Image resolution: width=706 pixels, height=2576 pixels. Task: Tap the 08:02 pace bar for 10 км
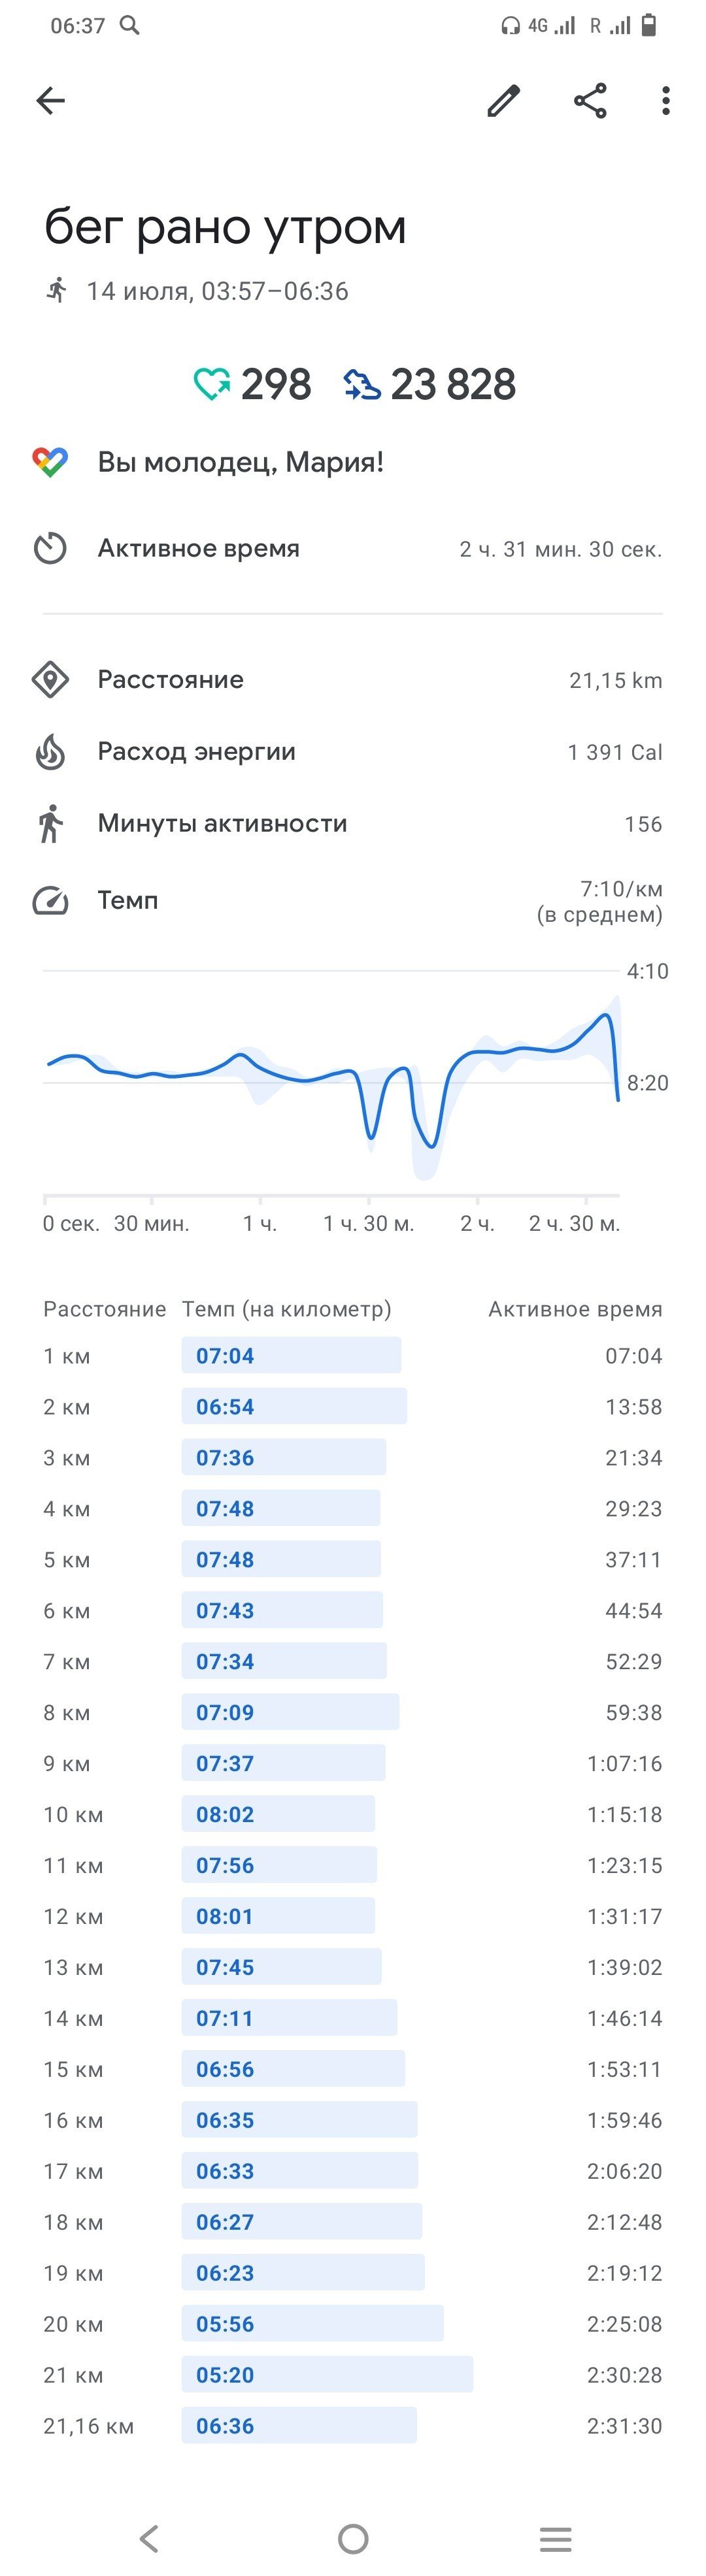[x=278, y=1814]
